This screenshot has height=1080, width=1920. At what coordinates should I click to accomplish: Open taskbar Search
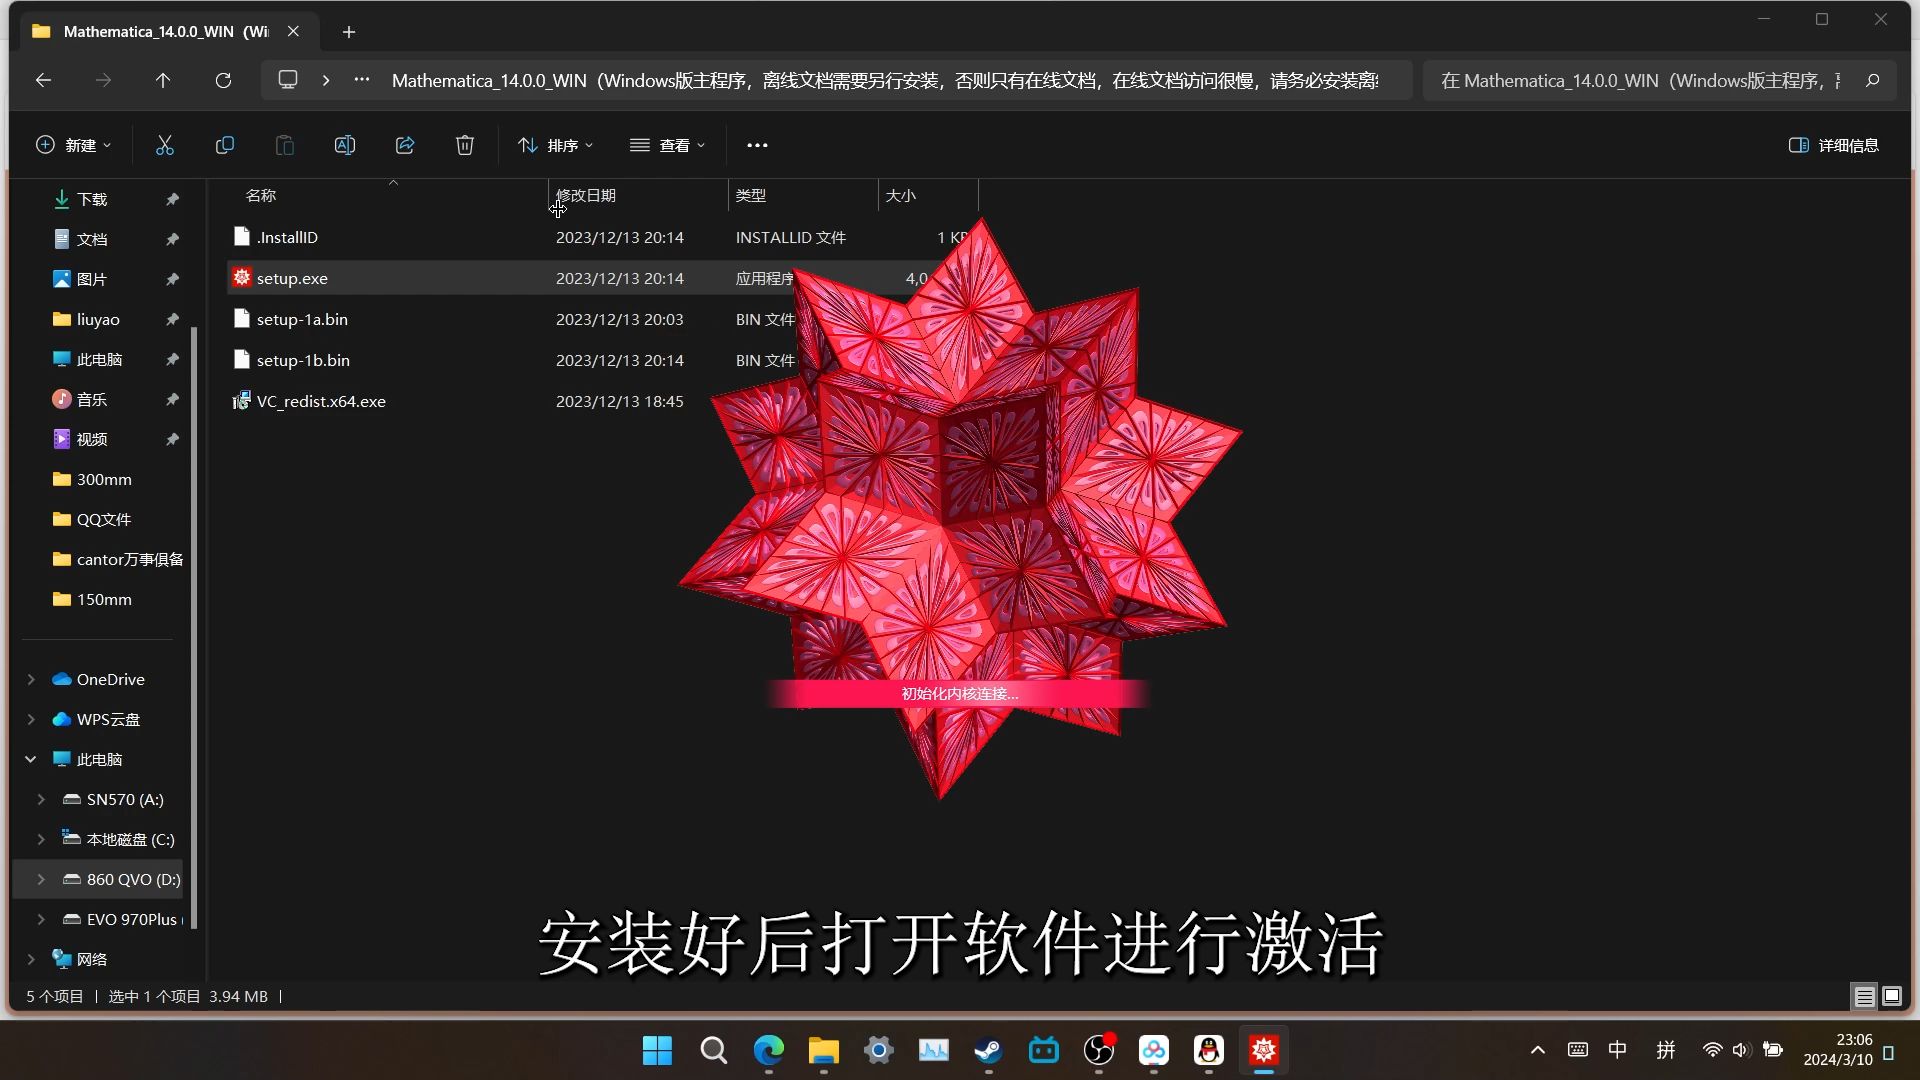[x=713, y=1050]
